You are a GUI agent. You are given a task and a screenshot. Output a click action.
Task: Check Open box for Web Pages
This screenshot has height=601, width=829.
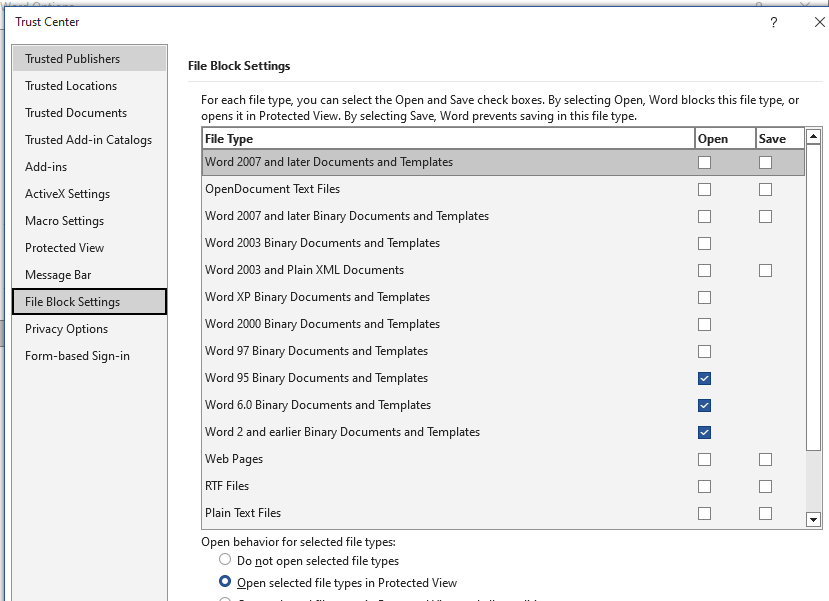pos(704,459)
